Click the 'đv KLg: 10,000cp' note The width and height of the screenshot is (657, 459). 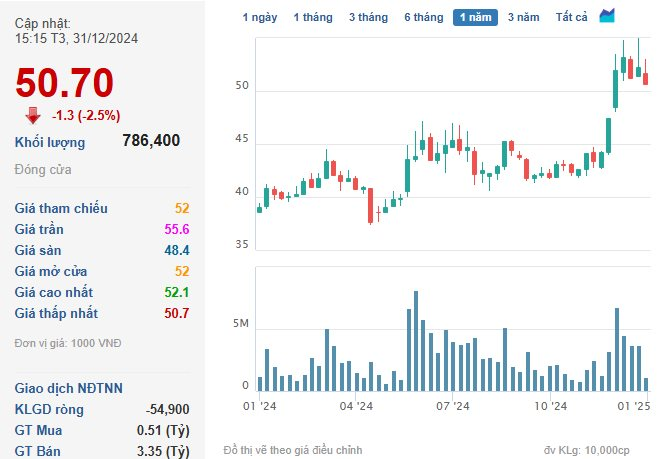[587, 451]
